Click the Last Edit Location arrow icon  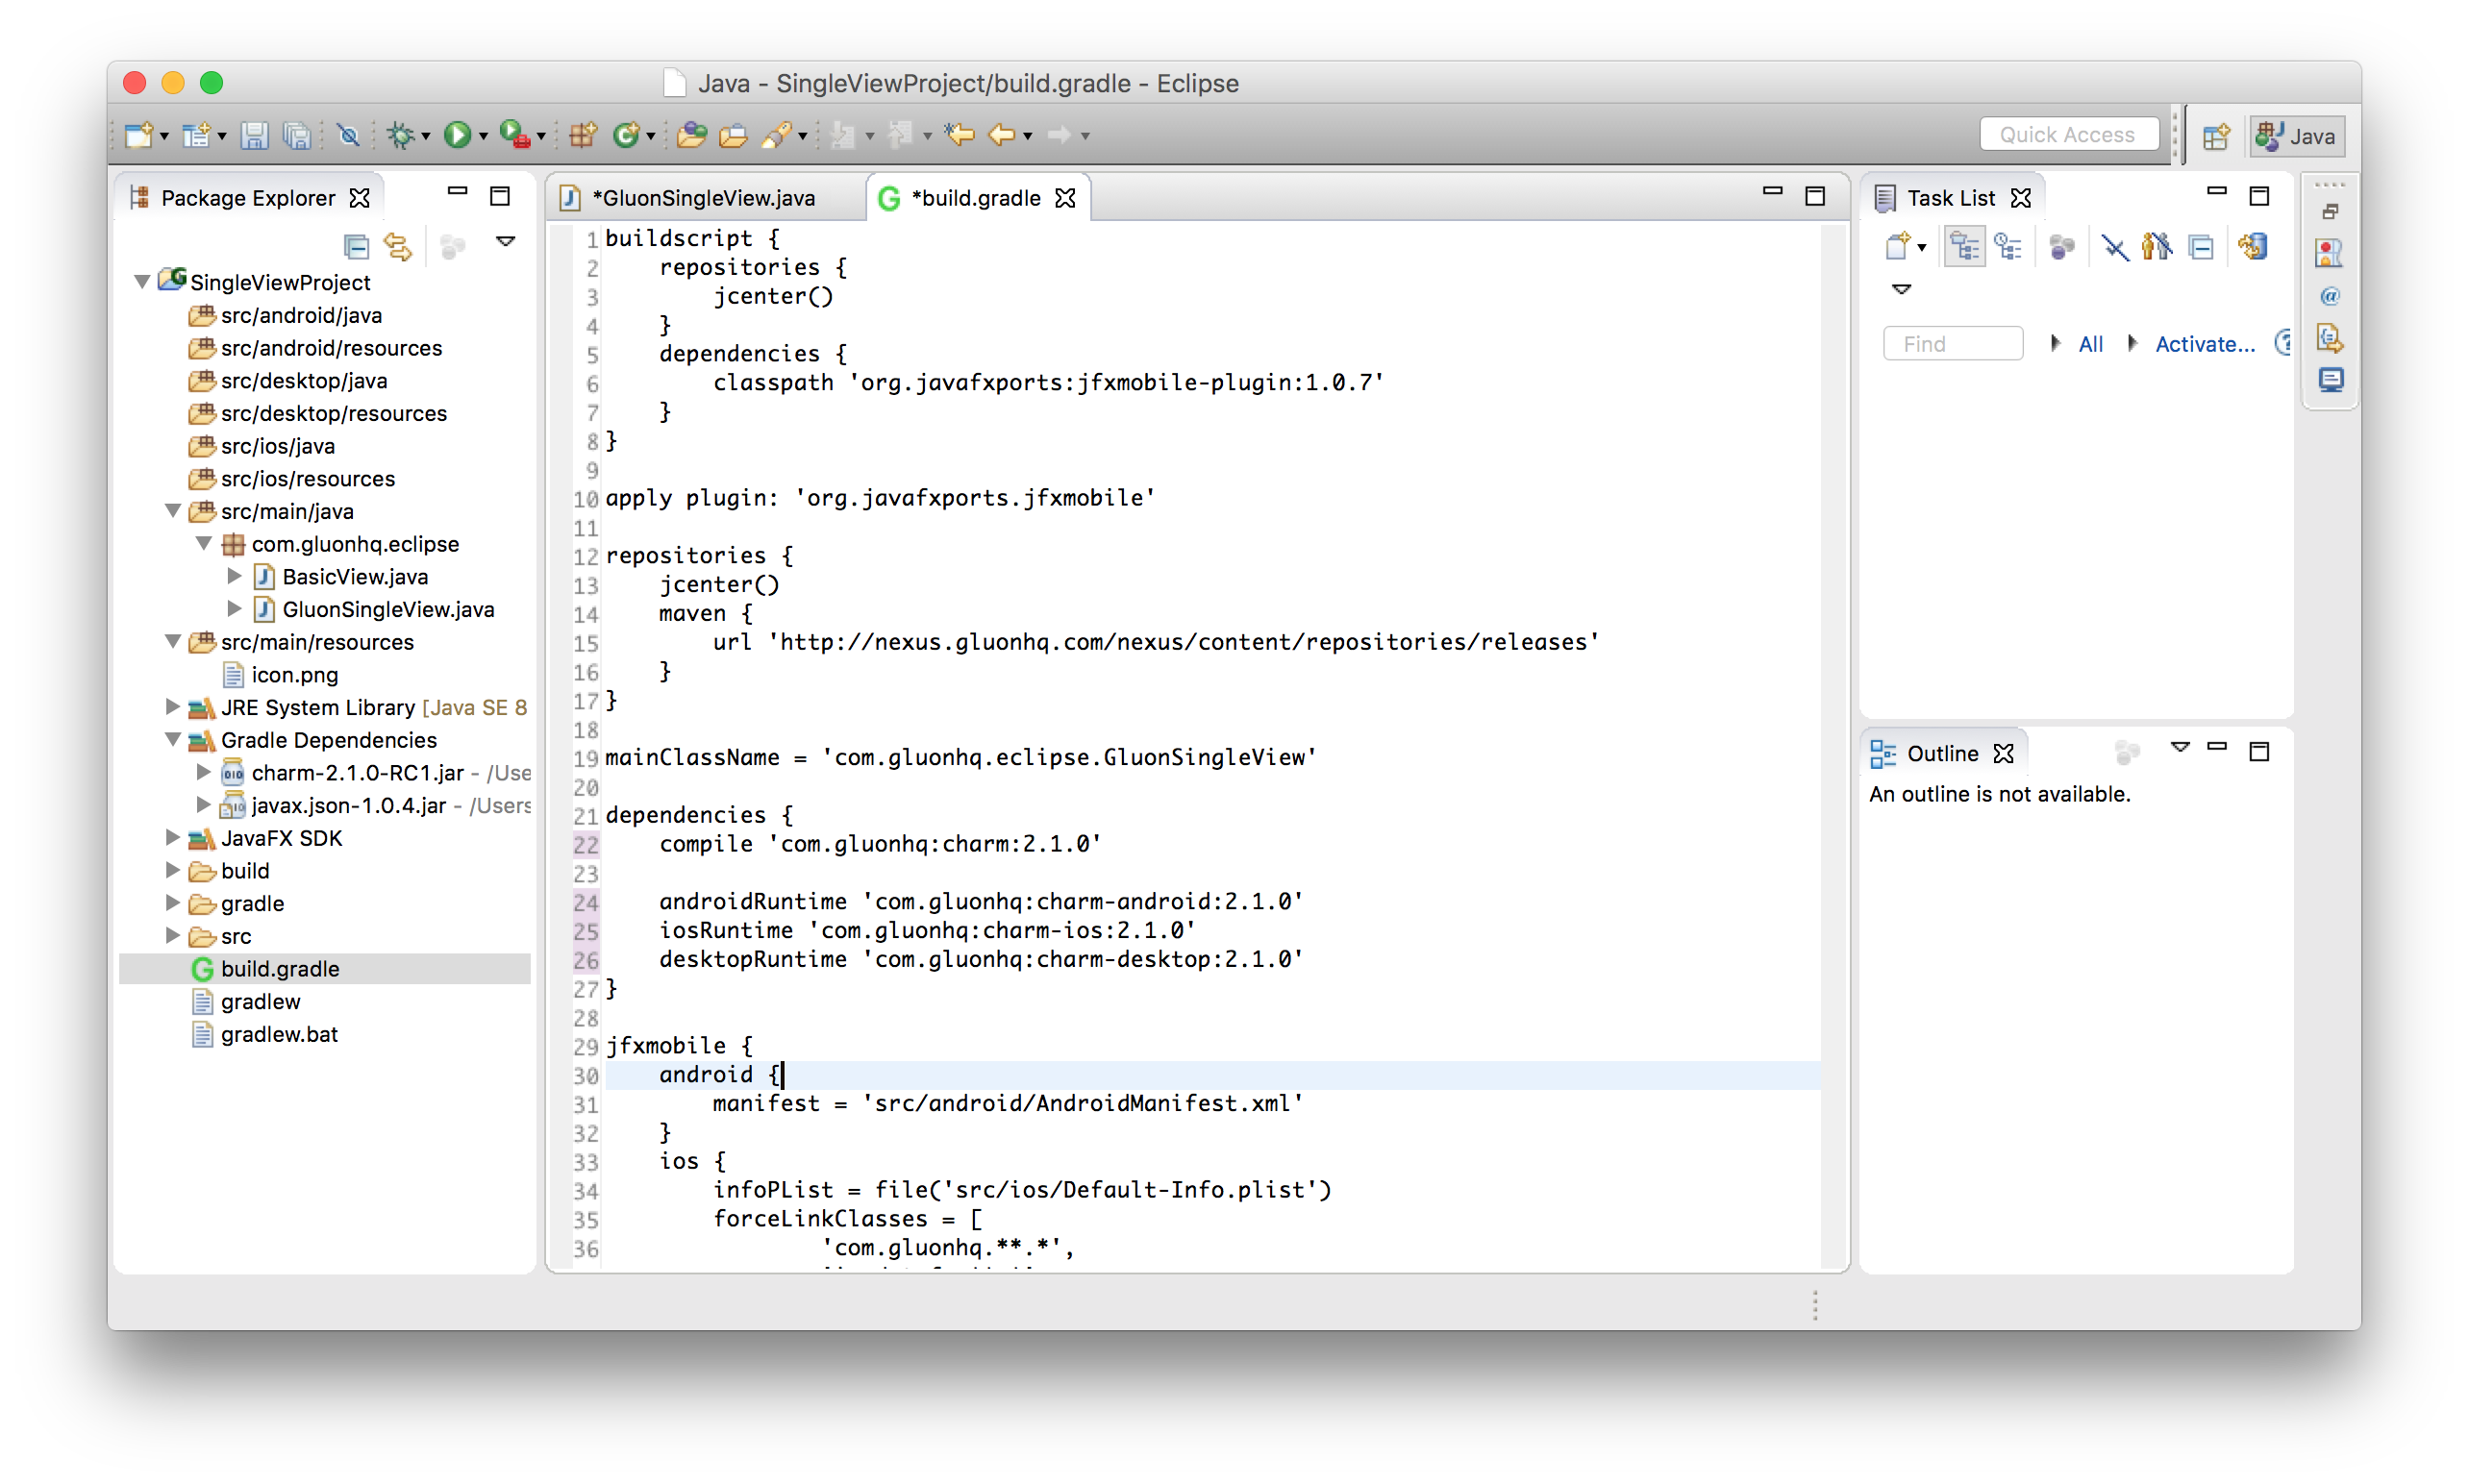(959, 134)
